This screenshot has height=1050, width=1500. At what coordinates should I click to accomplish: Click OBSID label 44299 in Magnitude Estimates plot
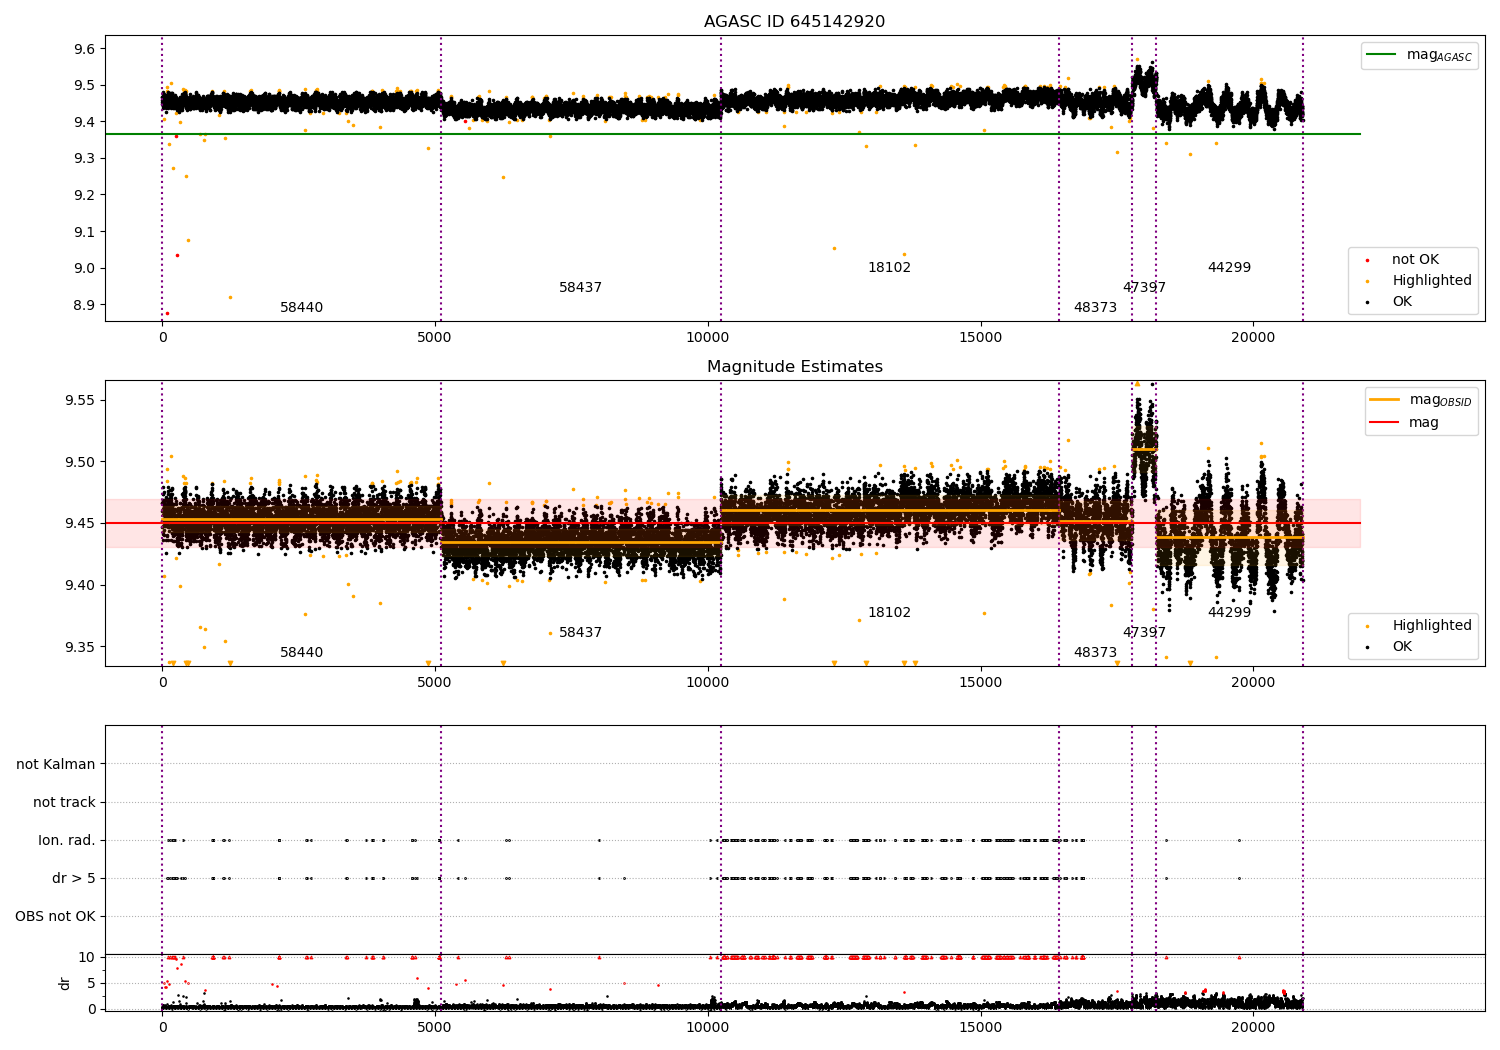point(1229,613)
